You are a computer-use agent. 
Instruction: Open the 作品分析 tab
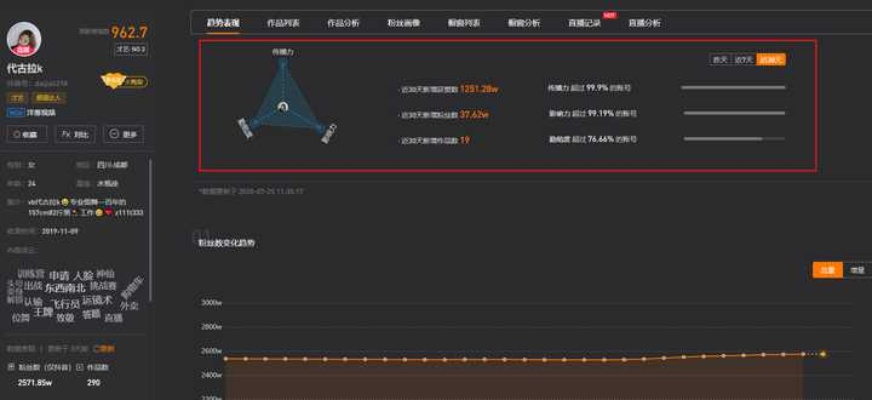tap(343, 22)
